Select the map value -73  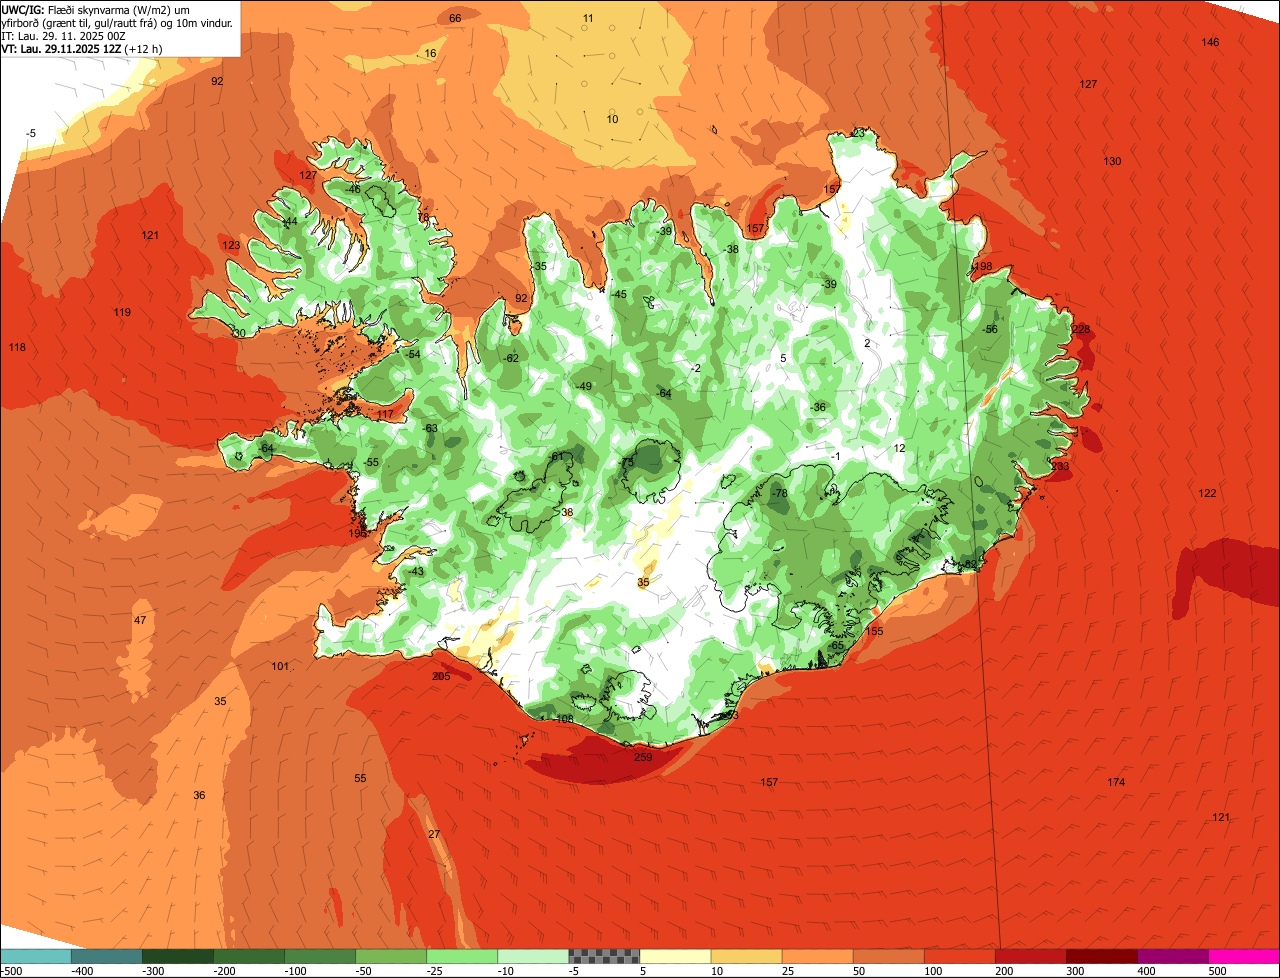[x=626, y=463]
